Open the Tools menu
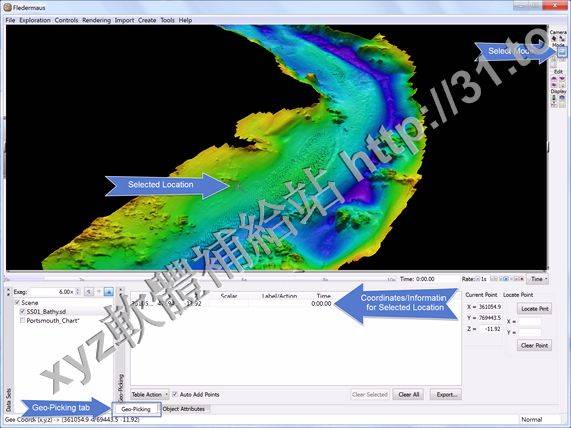The height and width of the screenshot is (428, 571). point(168,20)
